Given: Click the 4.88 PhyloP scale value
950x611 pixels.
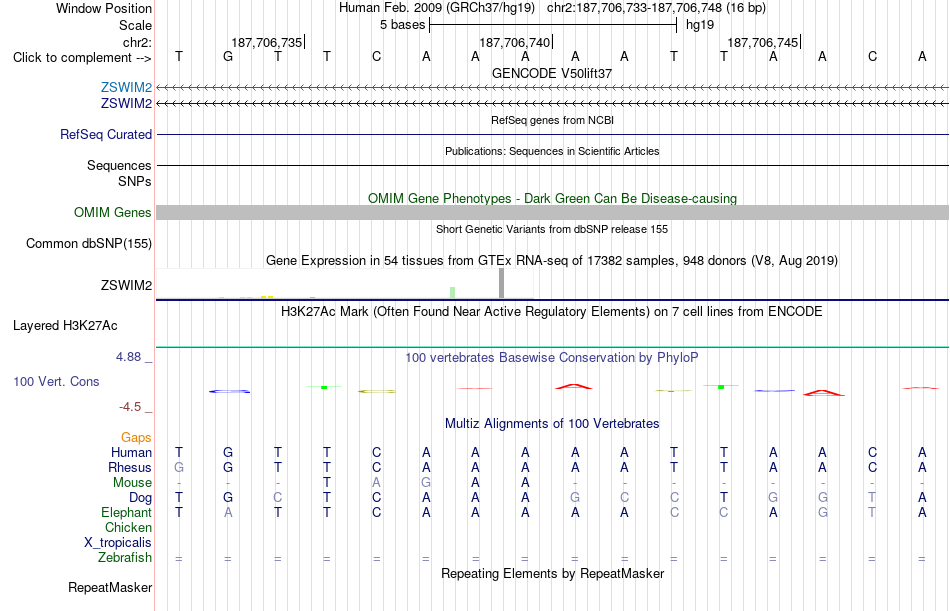Looking at the screenshot, I should point(128,357).
